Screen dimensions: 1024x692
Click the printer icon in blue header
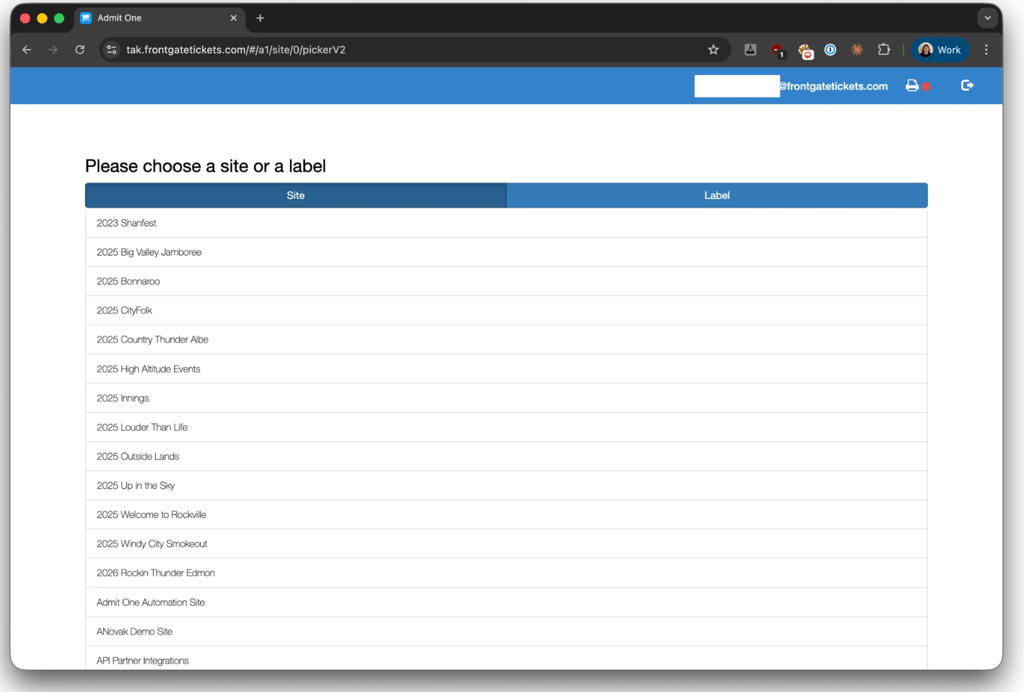click(x=912, y=86)
